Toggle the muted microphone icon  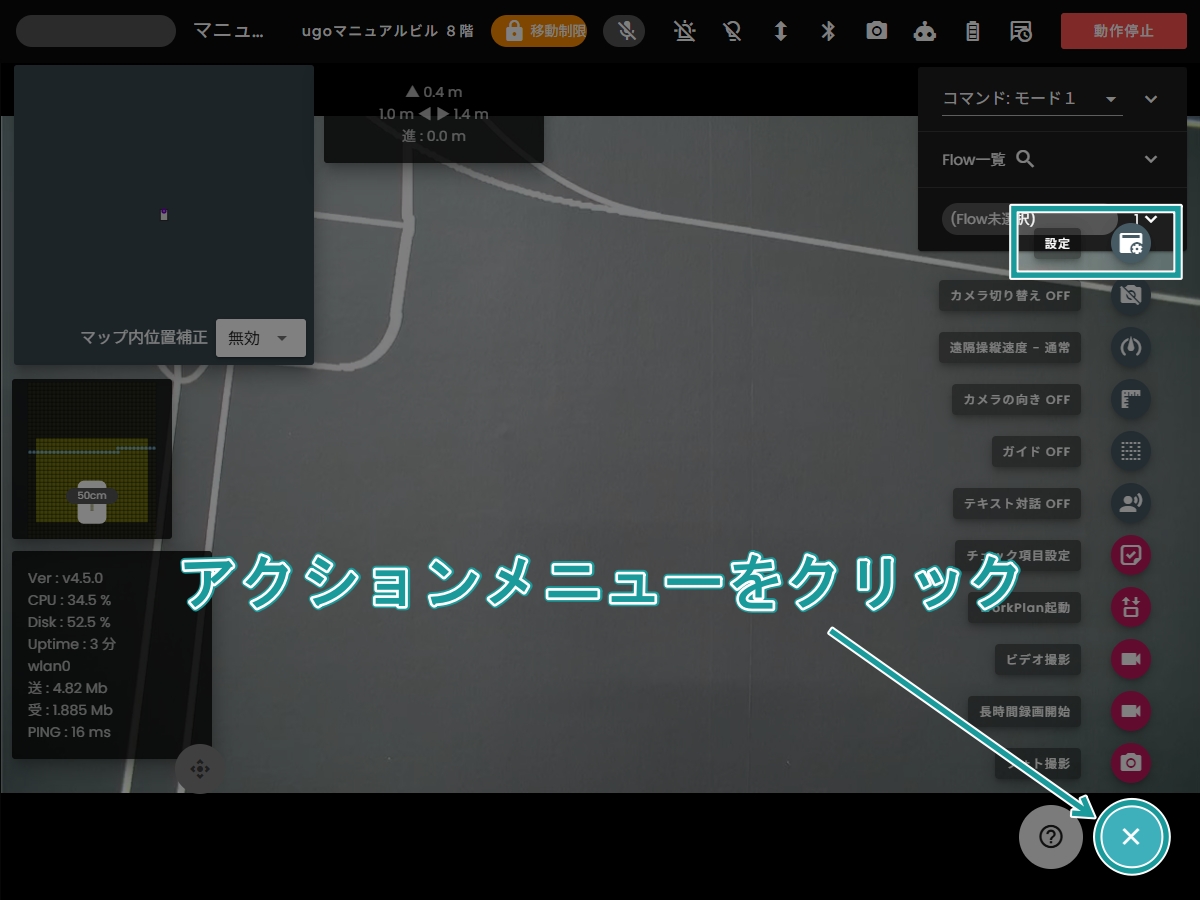coord(627,31)
